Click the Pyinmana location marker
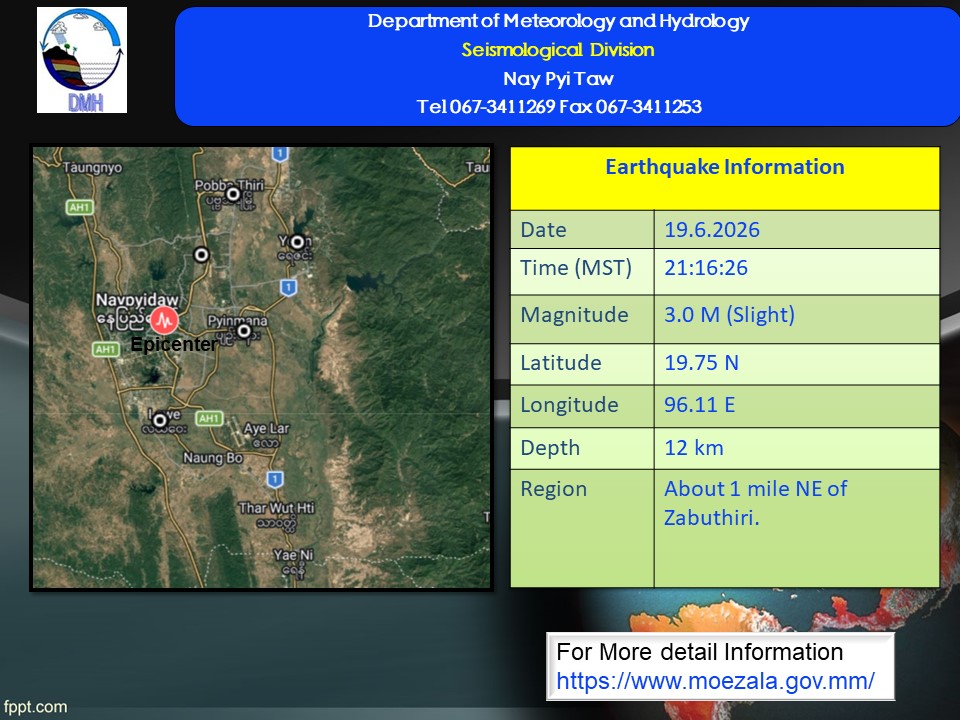This screenshot has height=720, width=960. 244,331
